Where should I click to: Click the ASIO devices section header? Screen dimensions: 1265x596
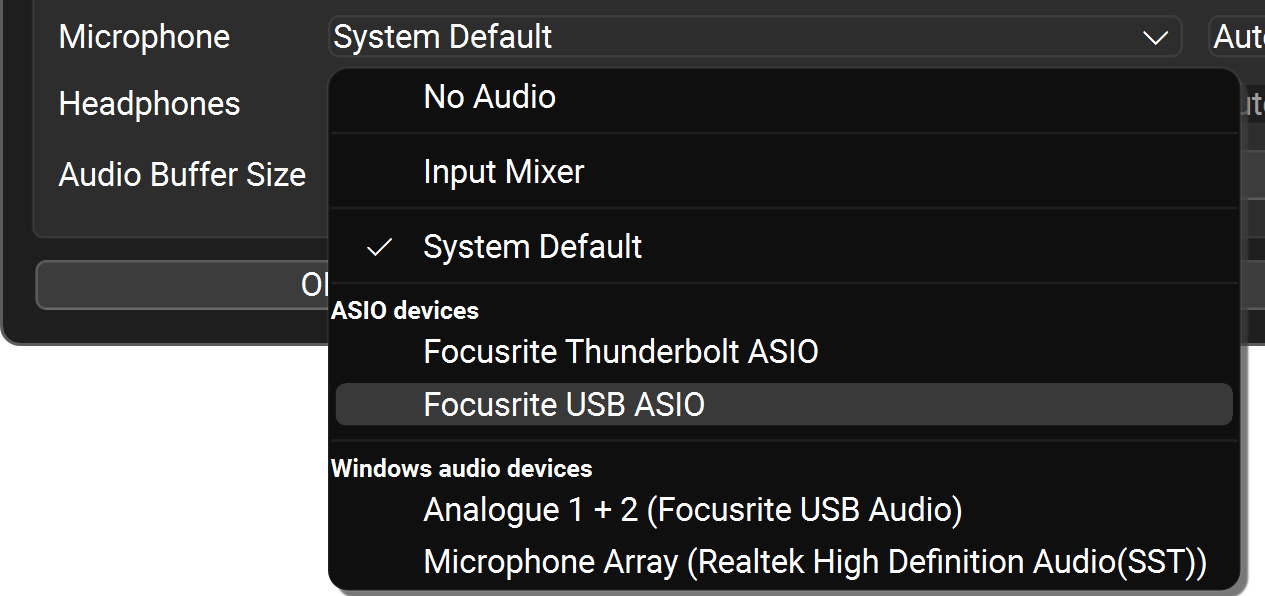pos(405,311)
